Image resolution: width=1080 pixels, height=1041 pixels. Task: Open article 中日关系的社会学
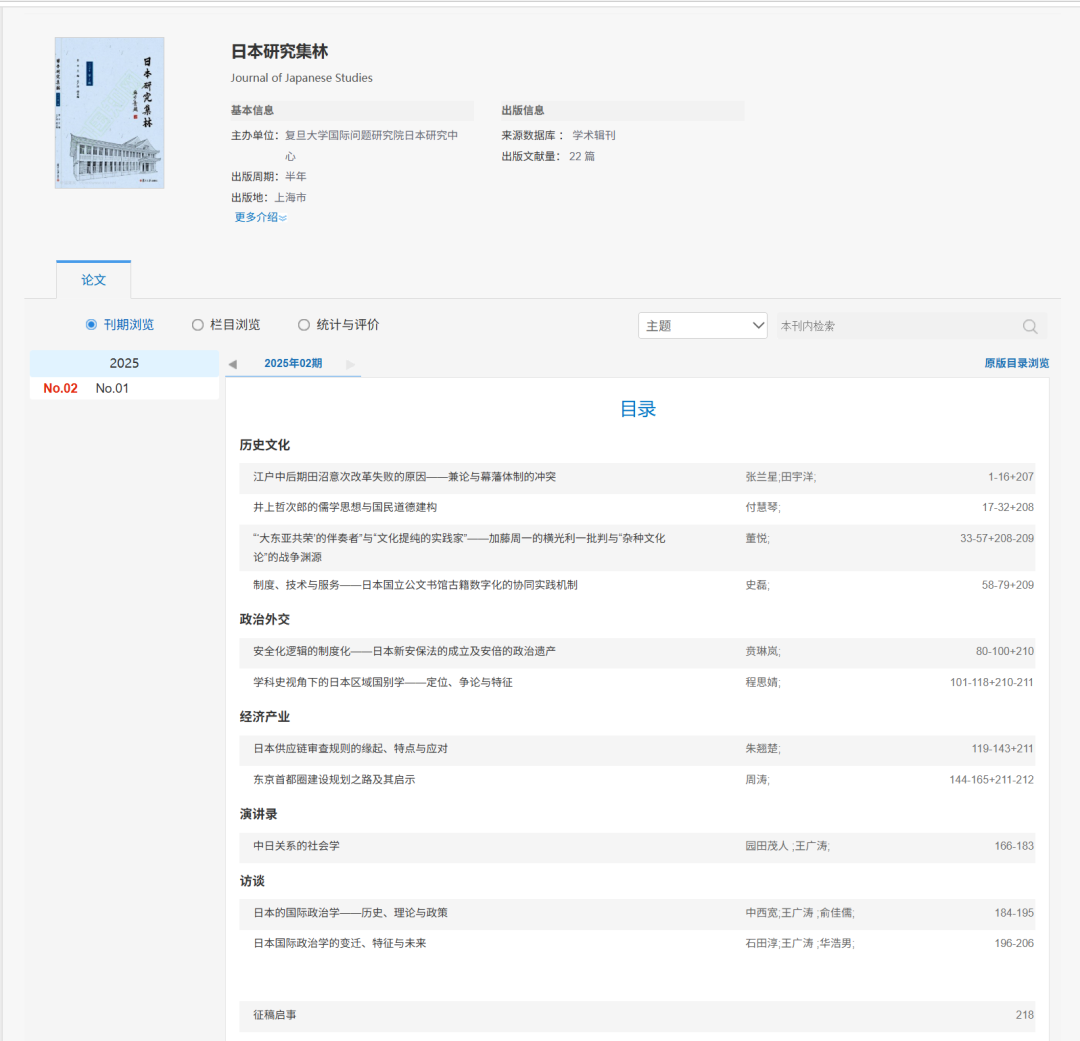pos(296,845)
